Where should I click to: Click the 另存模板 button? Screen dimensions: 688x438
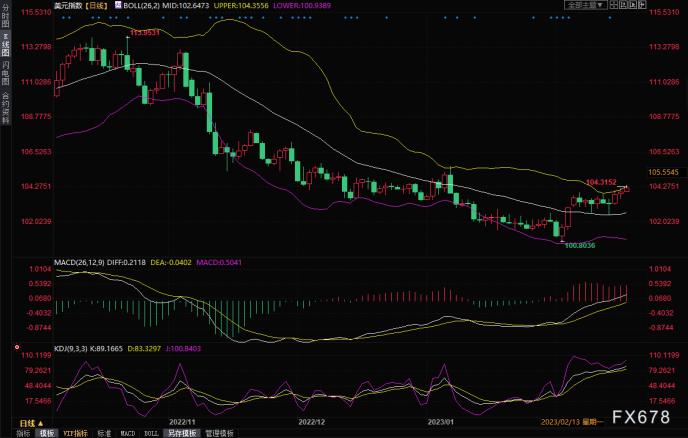pos(183,433)
